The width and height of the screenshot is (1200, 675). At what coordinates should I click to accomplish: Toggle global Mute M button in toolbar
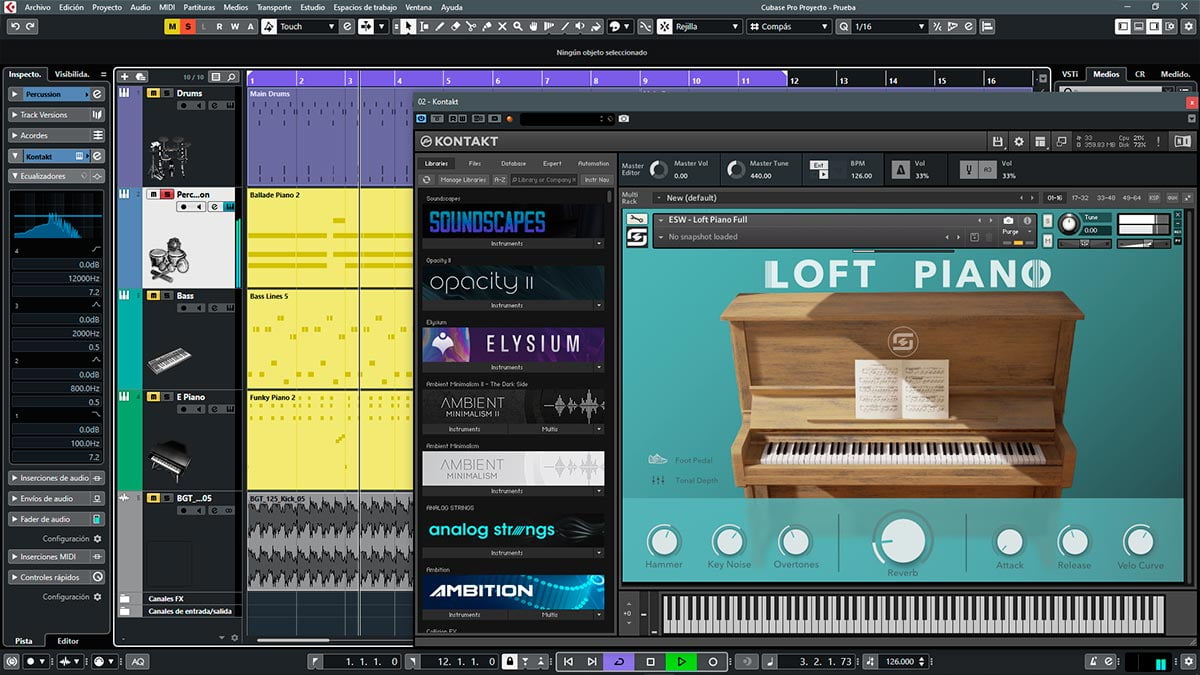click(x=173, y=26)
